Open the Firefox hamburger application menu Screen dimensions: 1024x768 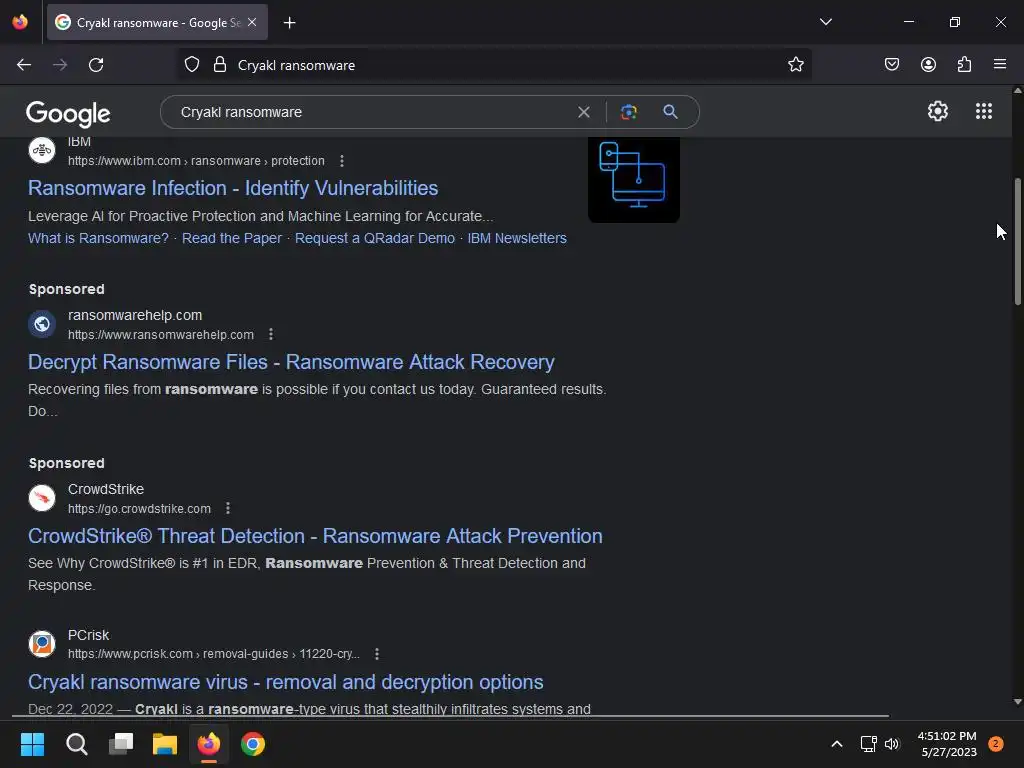tap(1000, 65)
